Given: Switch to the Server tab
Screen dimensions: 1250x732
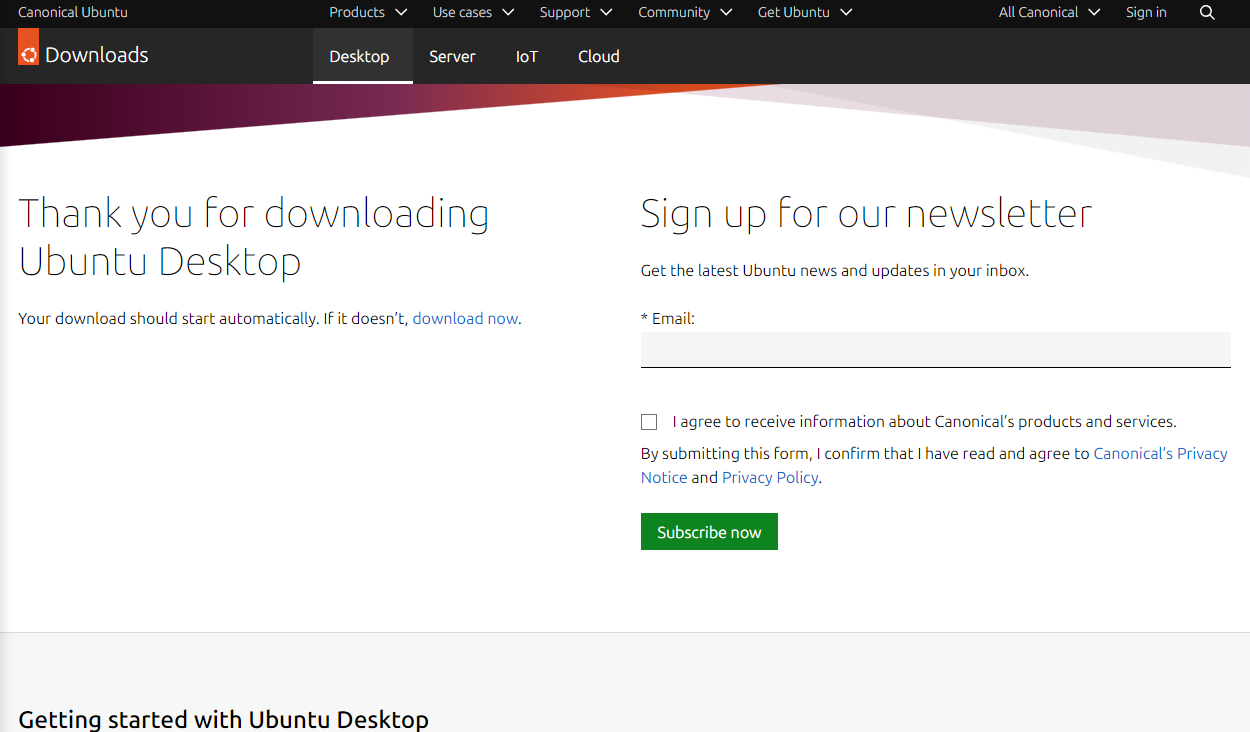Looking at the screenshot, I should click(x=452, y=56).
